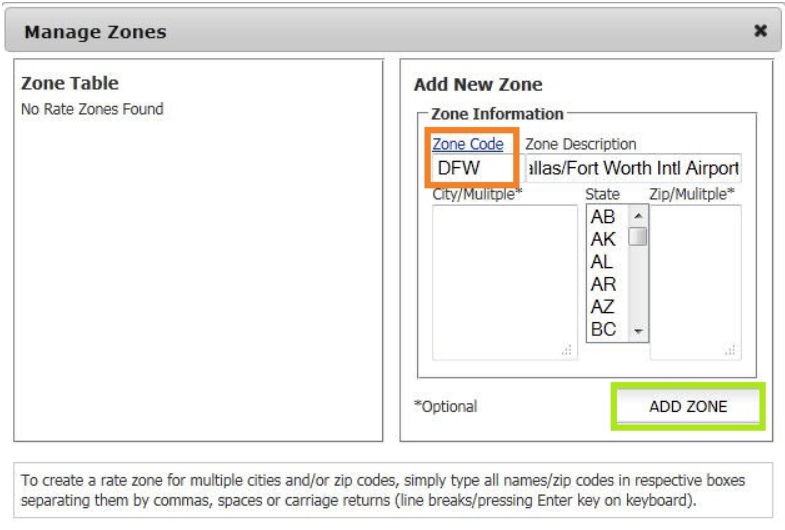This screenshot has width=785, height=530.
Task: Select AK in the State list
Action: click(x=603, y=239)
